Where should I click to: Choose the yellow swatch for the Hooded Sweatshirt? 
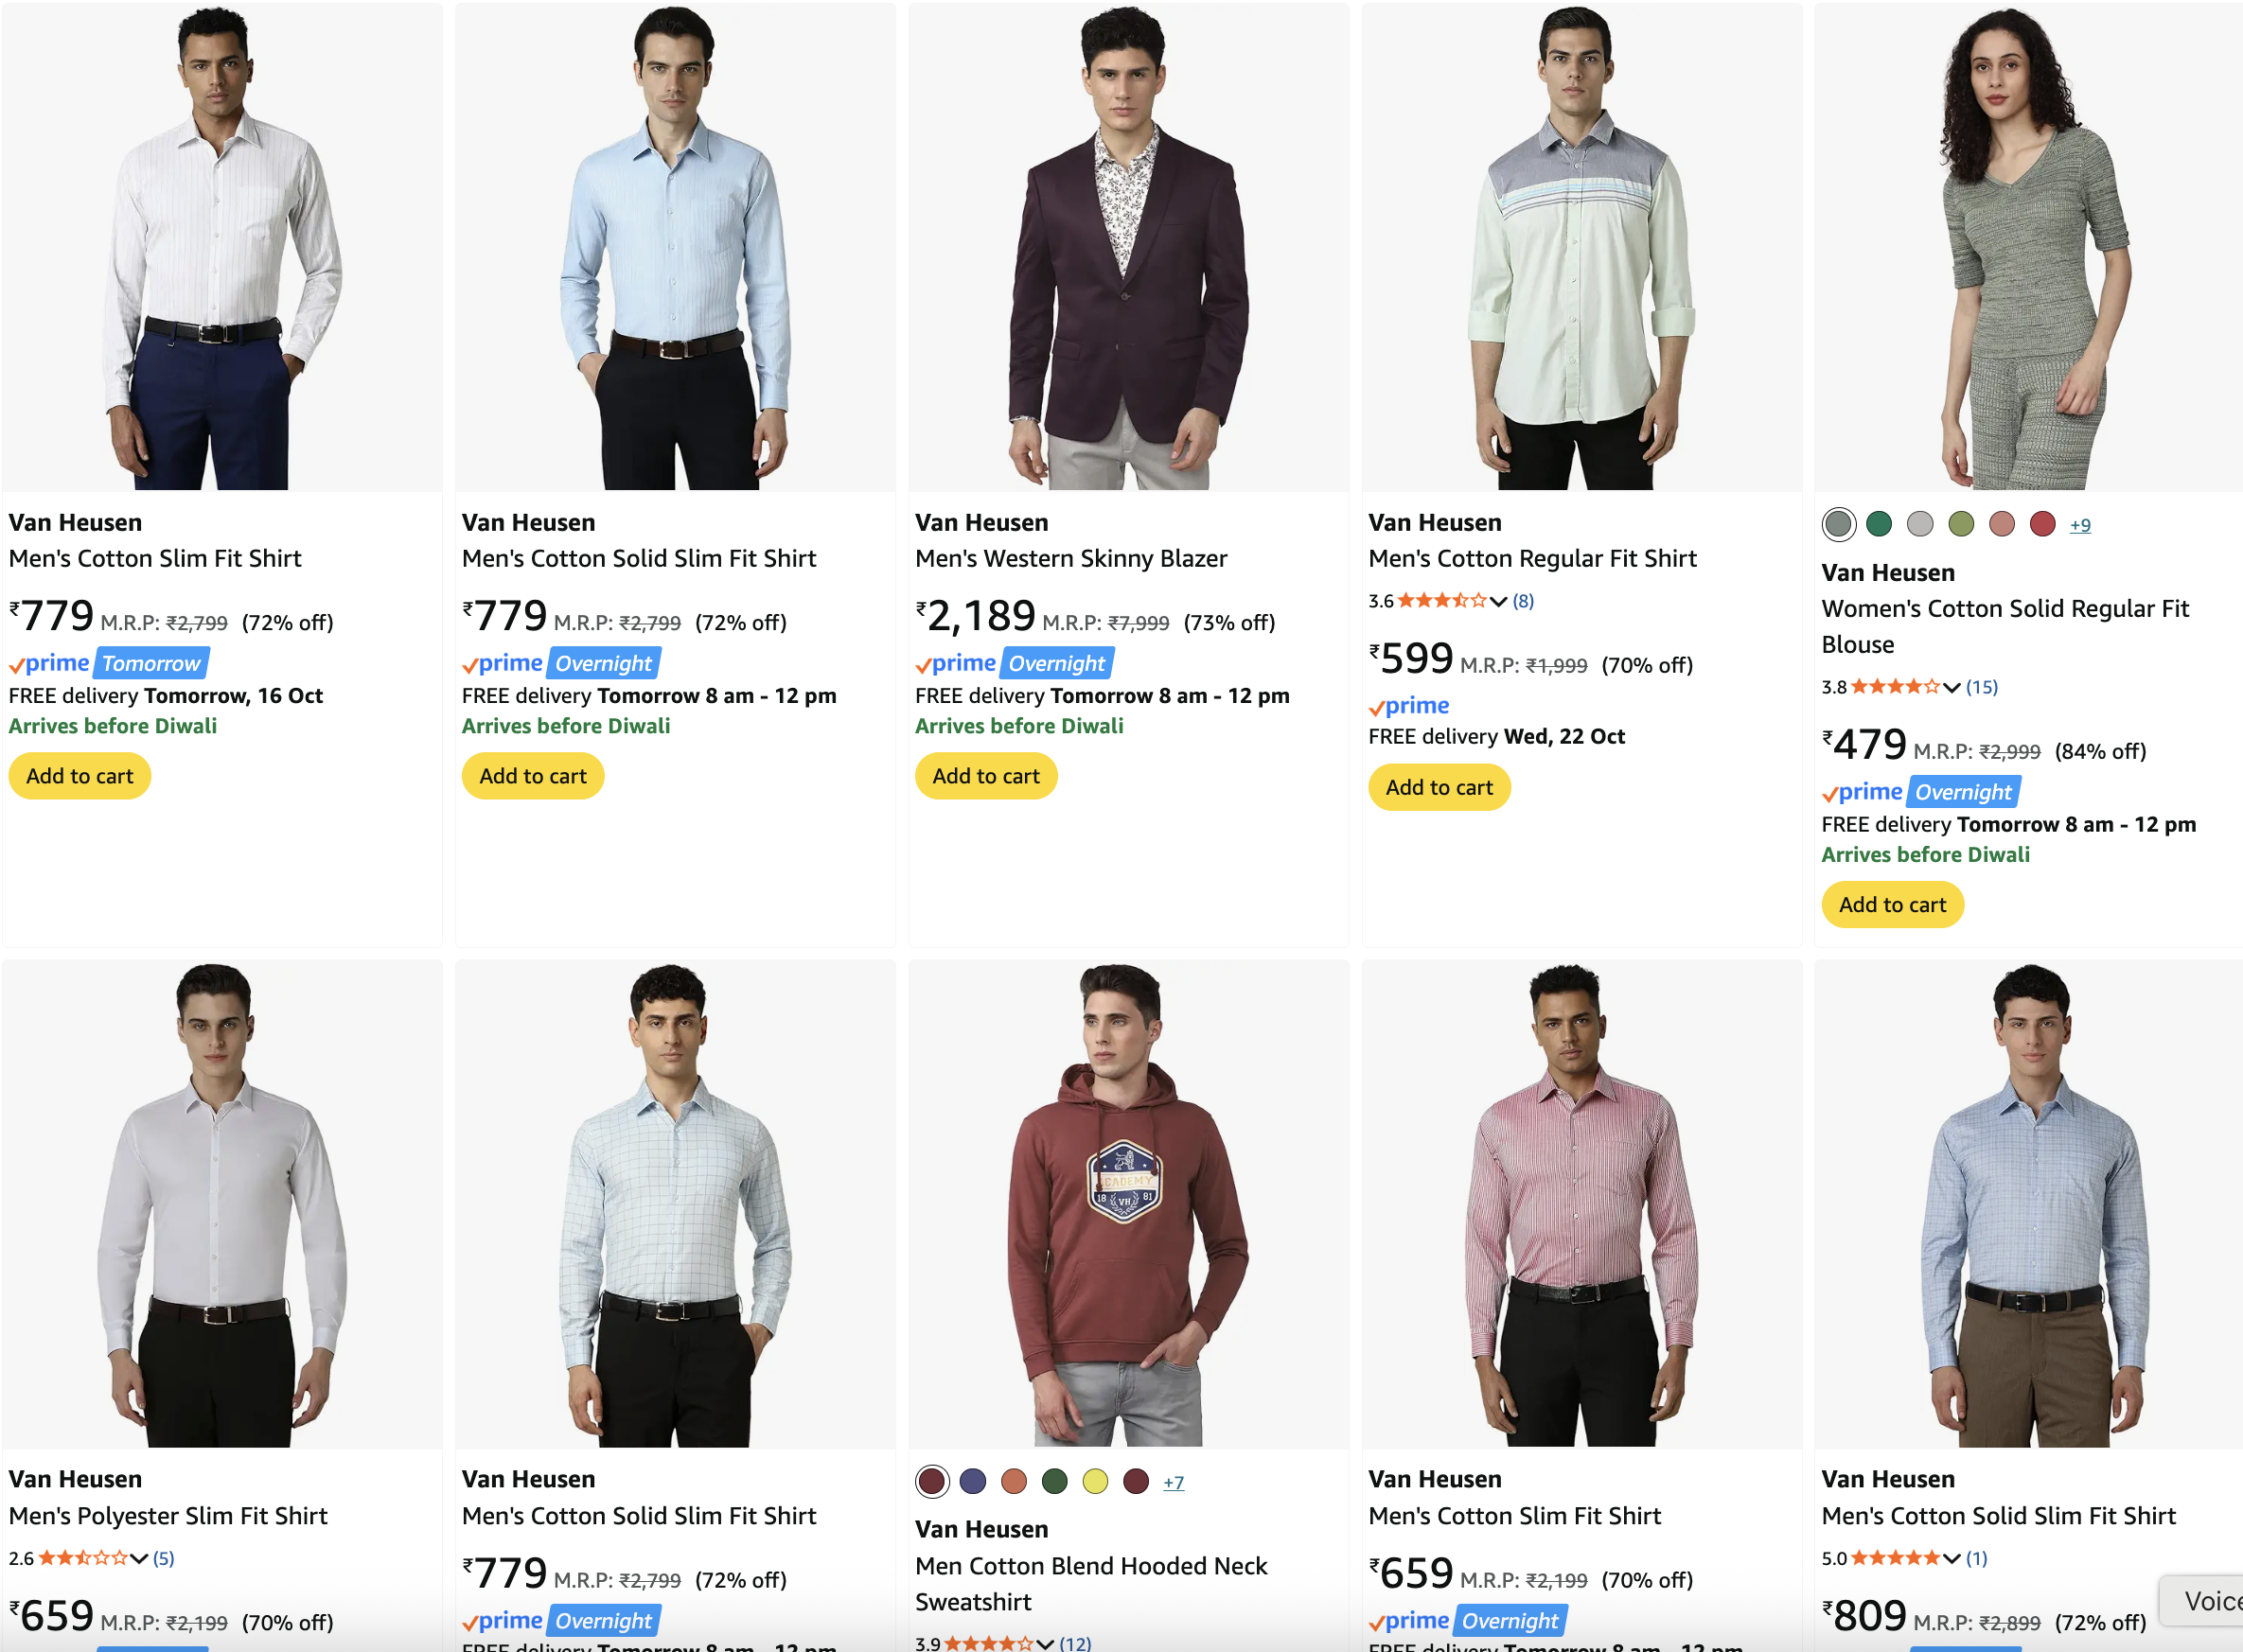[x=1095, y=1481]
